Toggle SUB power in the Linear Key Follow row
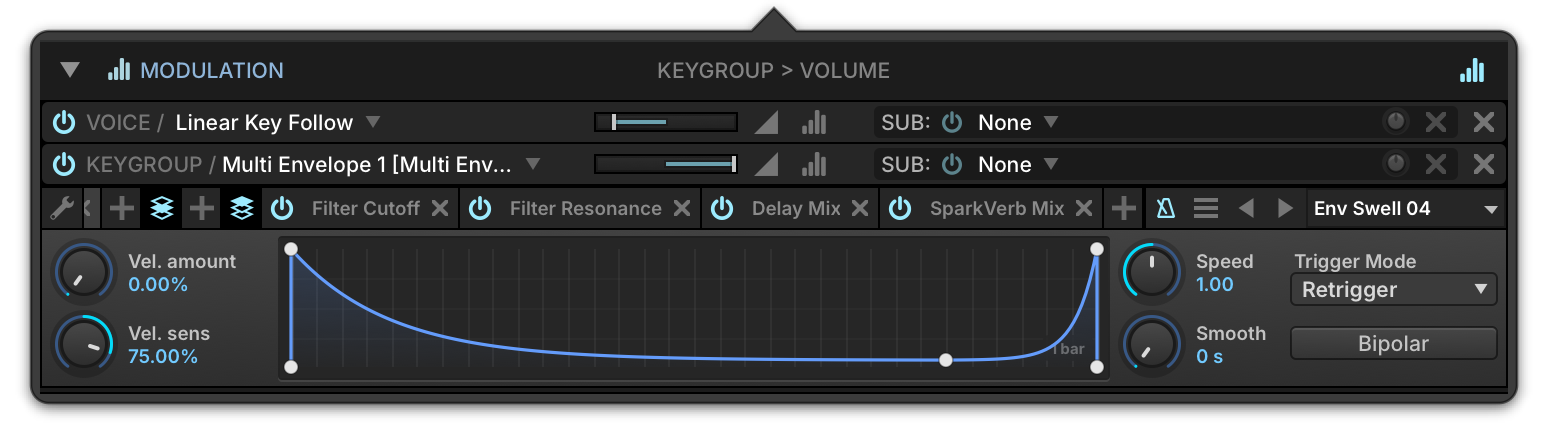Image resolution: width=1548 pixels, height=434 pixels. coord(952,123)
